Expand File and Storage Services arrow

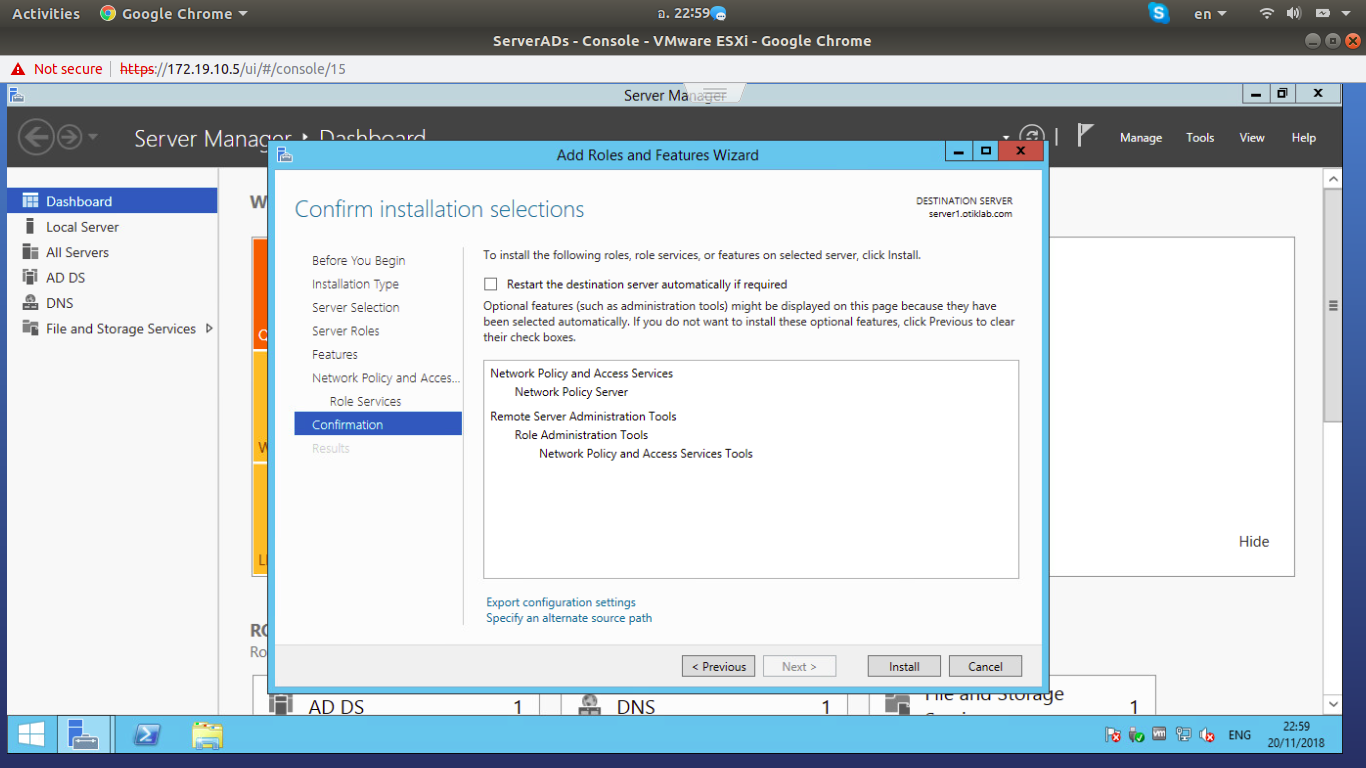209,328
